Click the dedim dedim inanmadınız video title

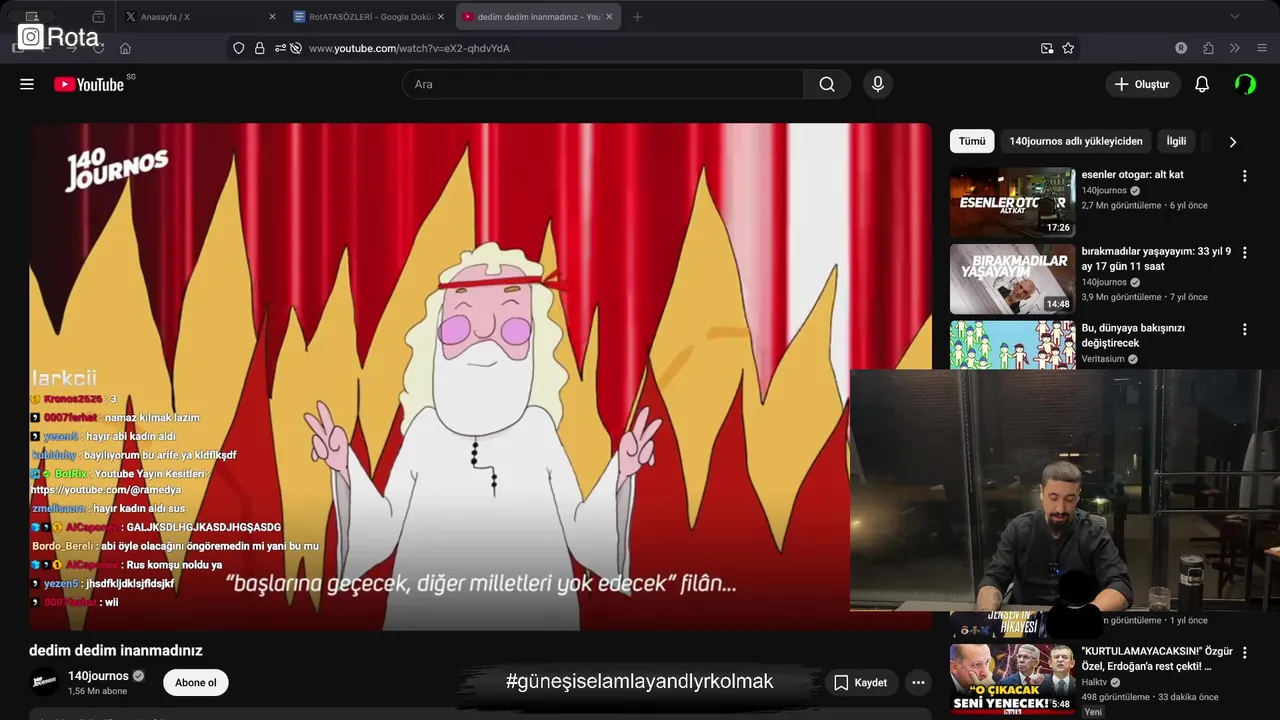click(116, 650)
